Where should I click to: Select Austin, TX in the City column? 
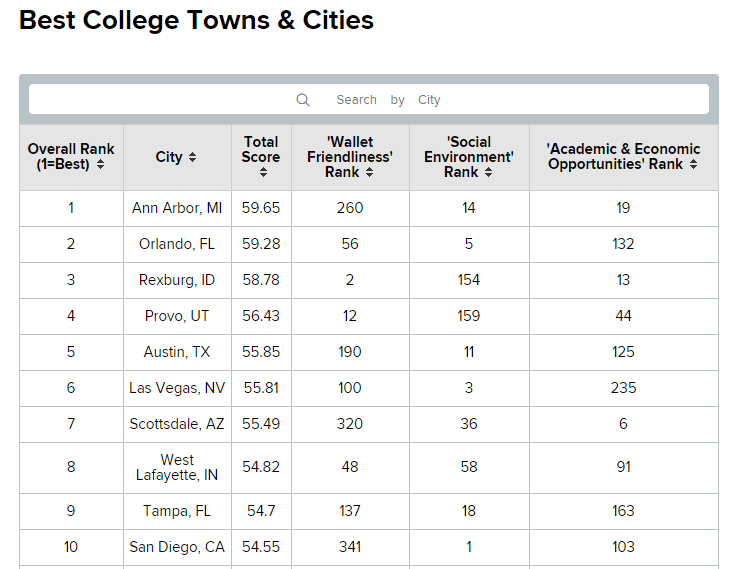point(177,352)
